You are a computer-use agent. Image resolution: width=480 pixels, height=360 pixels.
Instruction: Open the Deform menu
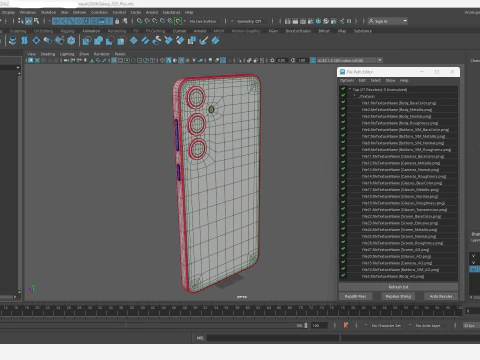tap(79, 12)
